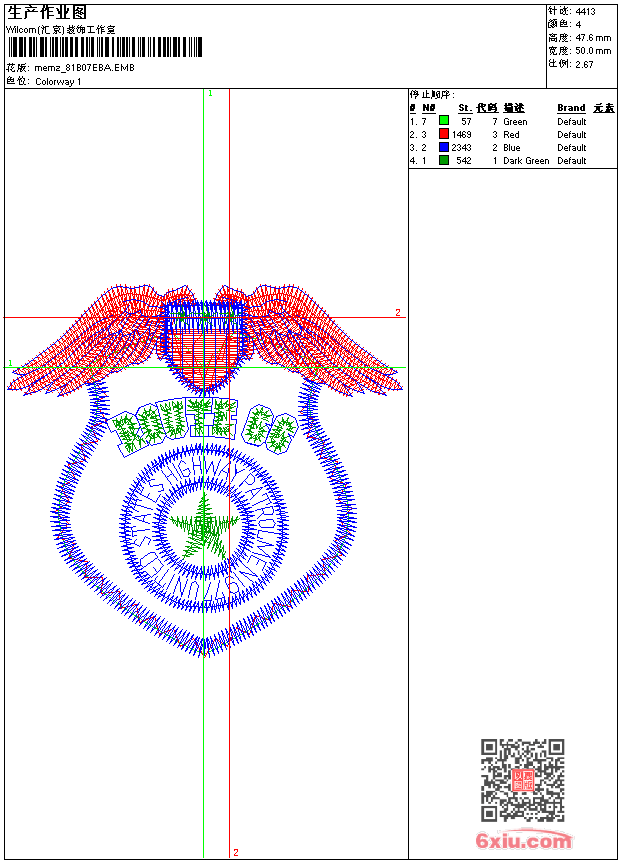
Task: Click the QR code at bottom right
Action: [523, 780]
